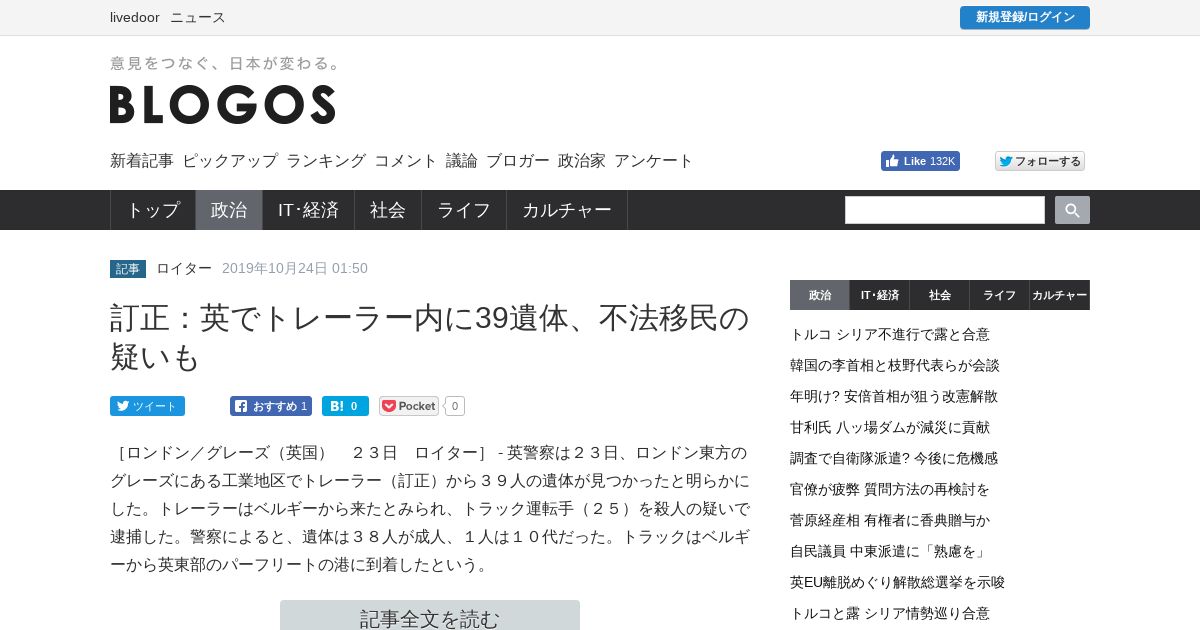Click the Hatena B! bookmark button
This screenshot has width=1200, height=630.
[x=345, y=406]
